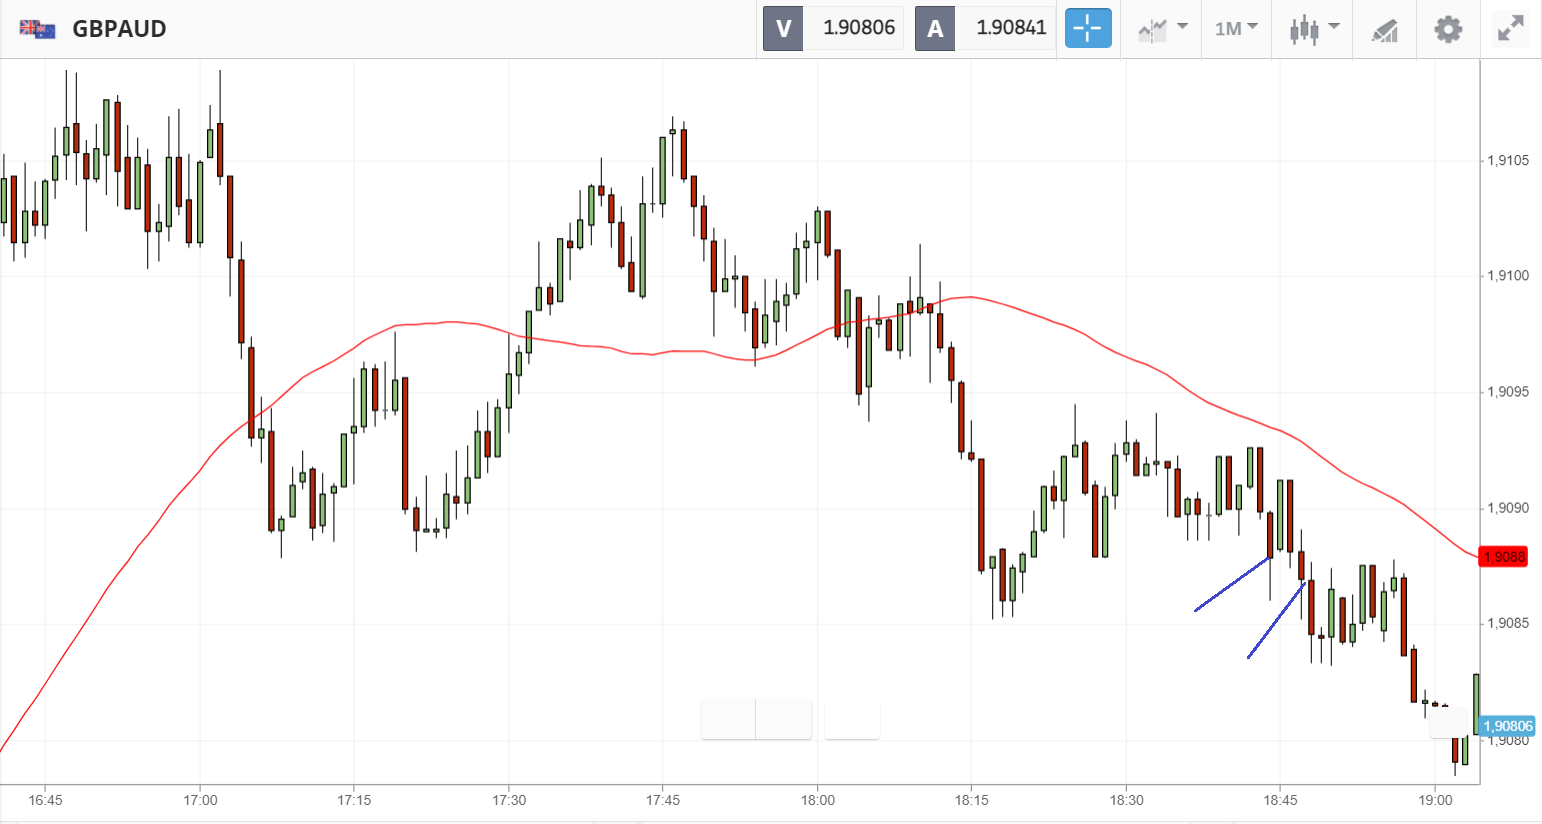Select the GBPAUD symbol name
This screenshot has height=824, width=1542.
click(119, 29)
